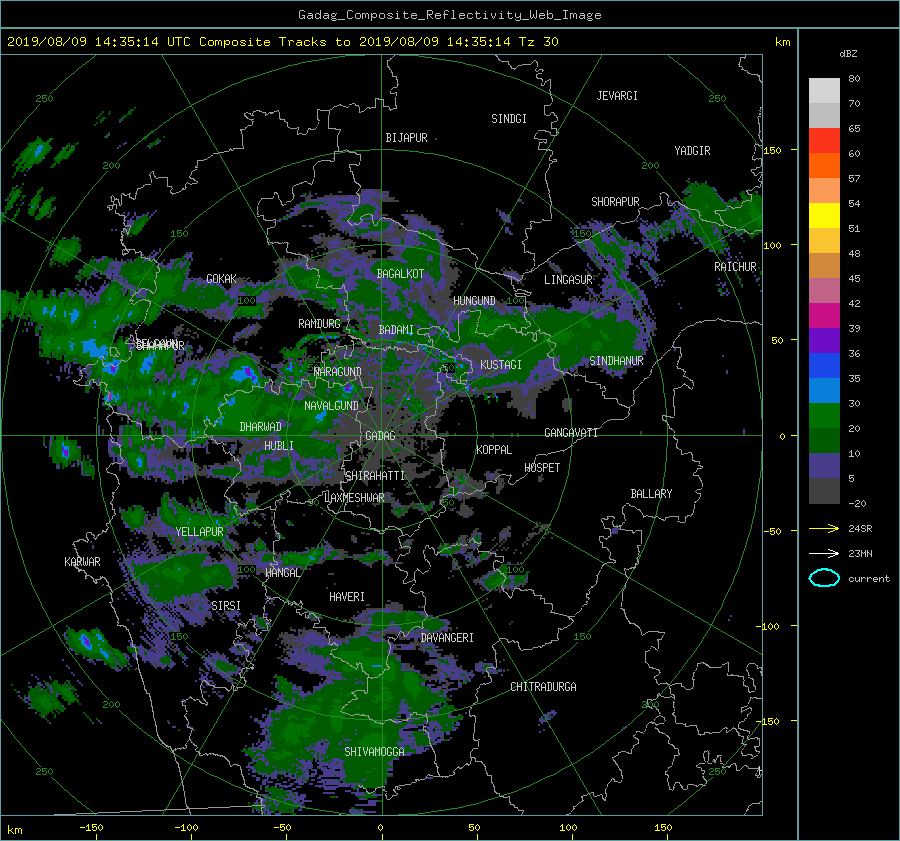Viewport: 900px width, 841px height.
Task: Click the 'km' label at bottom-left corner
Action: [x=14, y=830]
